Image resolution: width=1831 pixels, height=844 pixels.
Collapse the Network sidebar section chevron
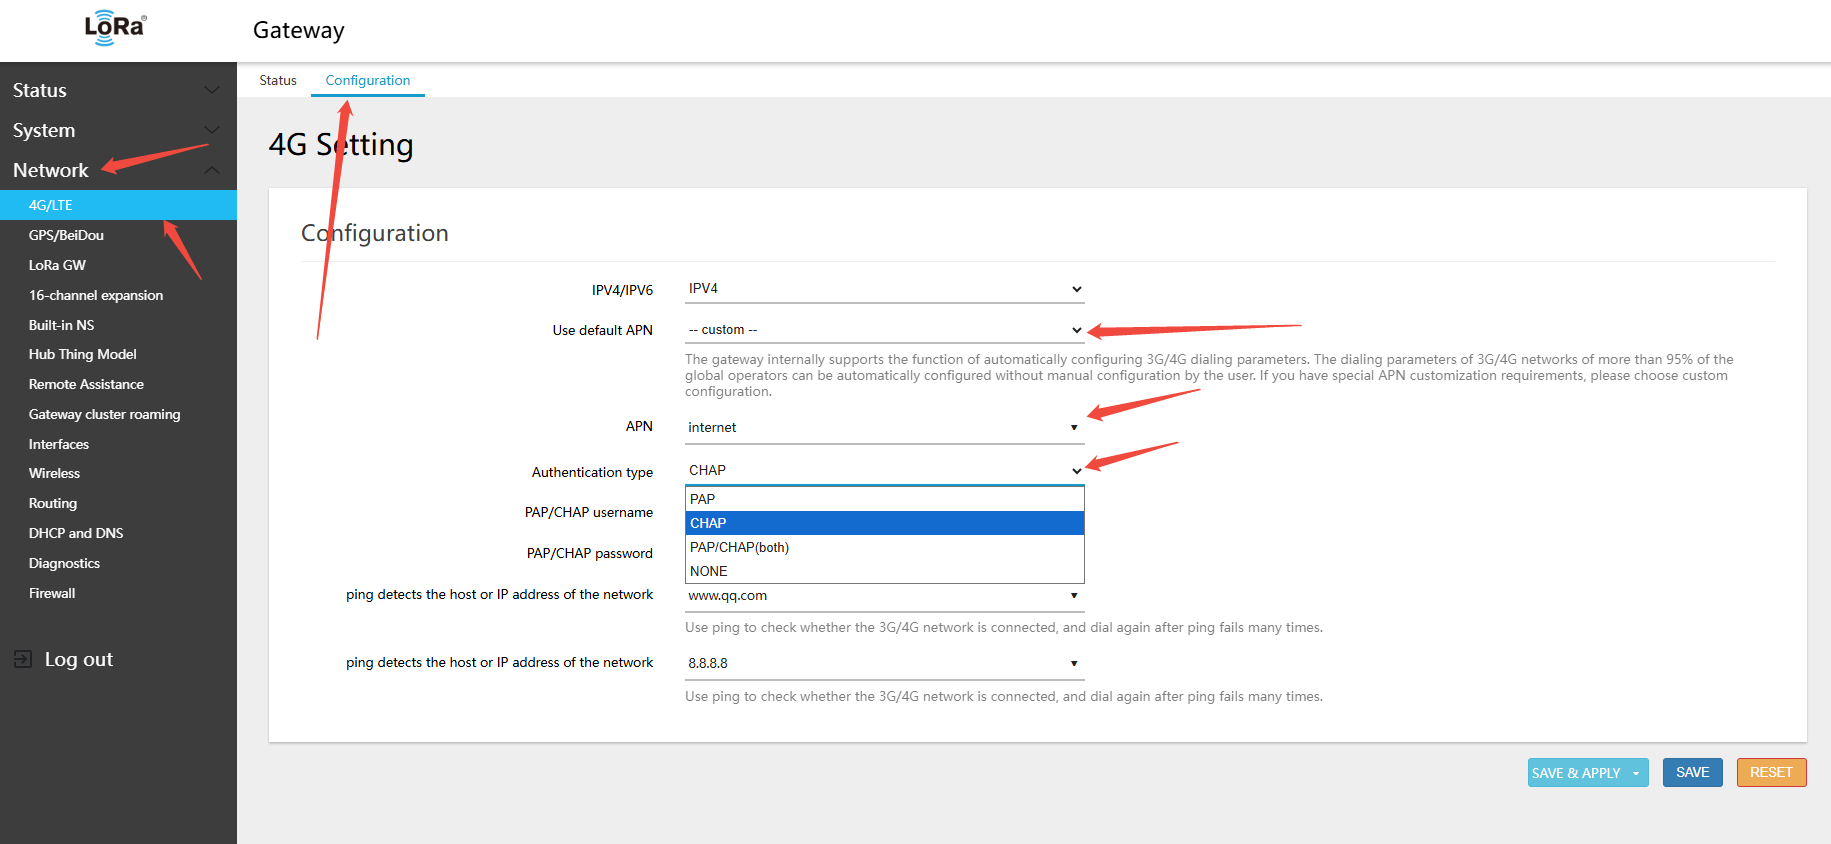coord(212,170)
